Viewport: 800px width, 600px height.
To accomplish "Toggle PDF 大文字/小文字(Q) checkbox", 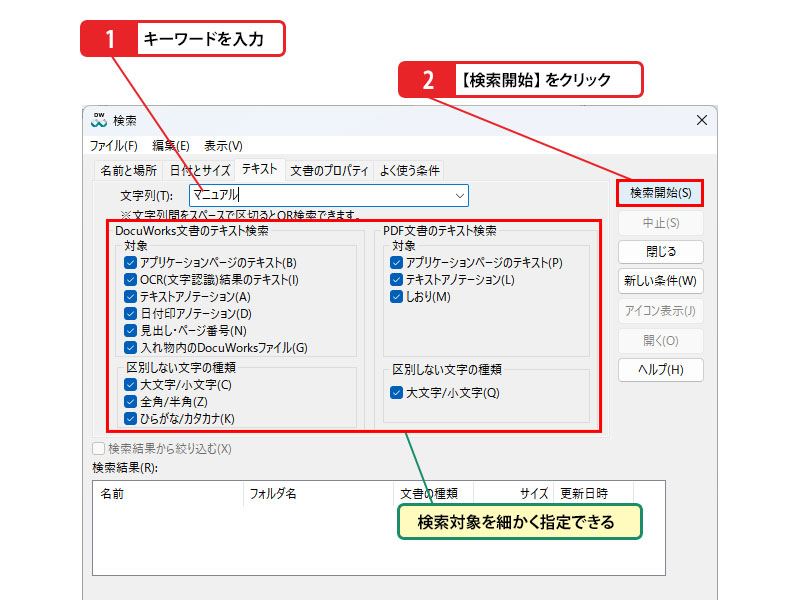I will (x=396, y=392).
